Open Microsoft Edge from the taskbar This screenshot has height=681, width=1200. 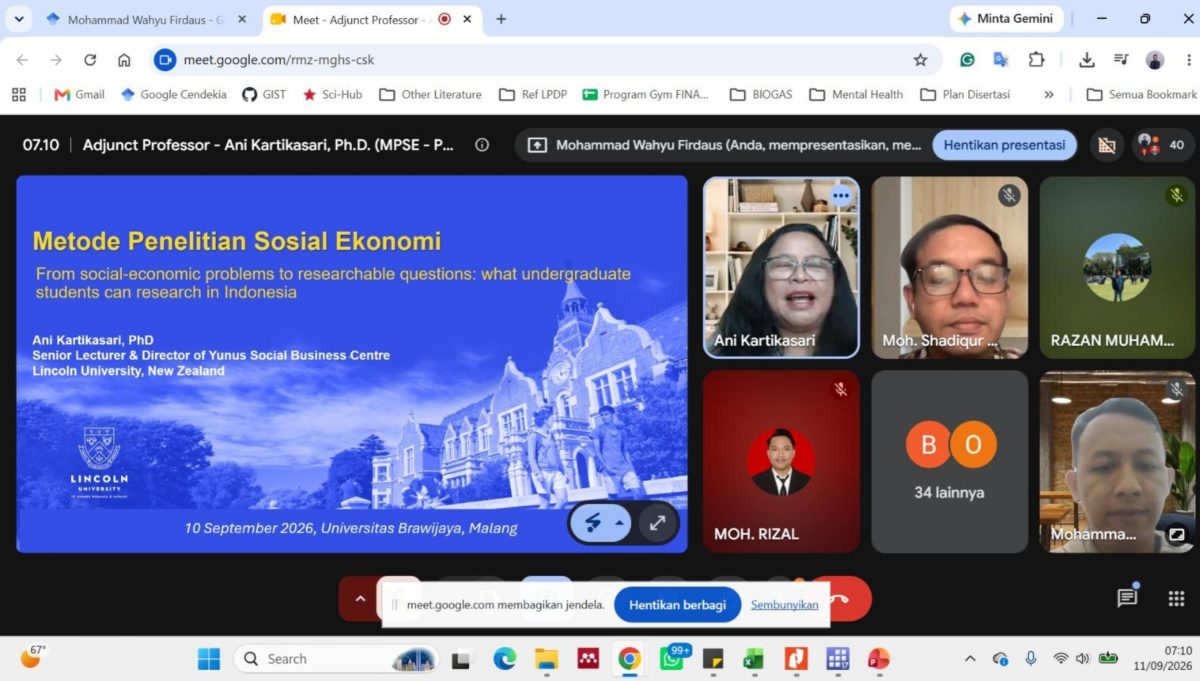tap(504, 659)
